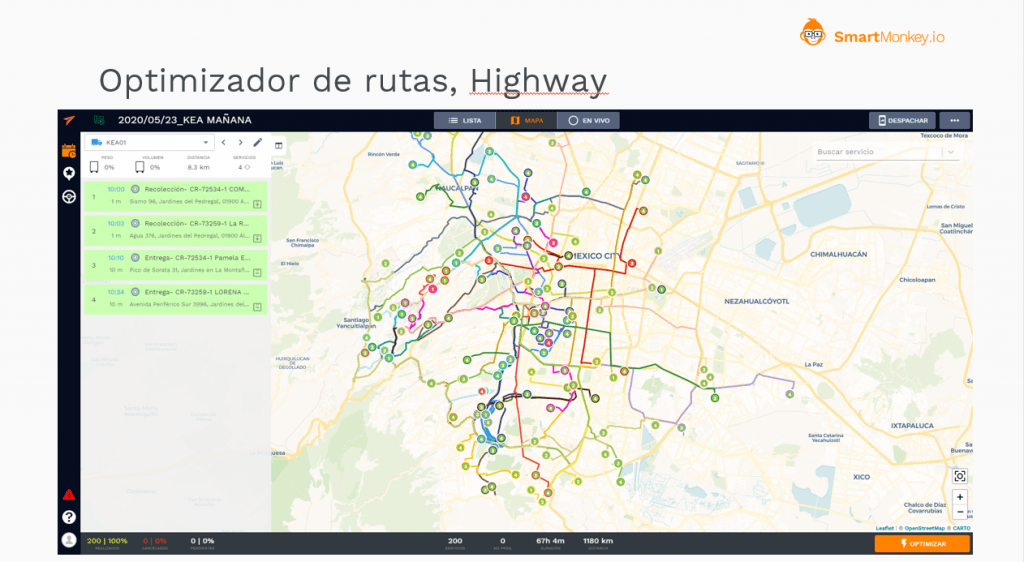
Task: Select stop 3 Entrega CR-72534-1 Pamela row
Action: [175, 264]
